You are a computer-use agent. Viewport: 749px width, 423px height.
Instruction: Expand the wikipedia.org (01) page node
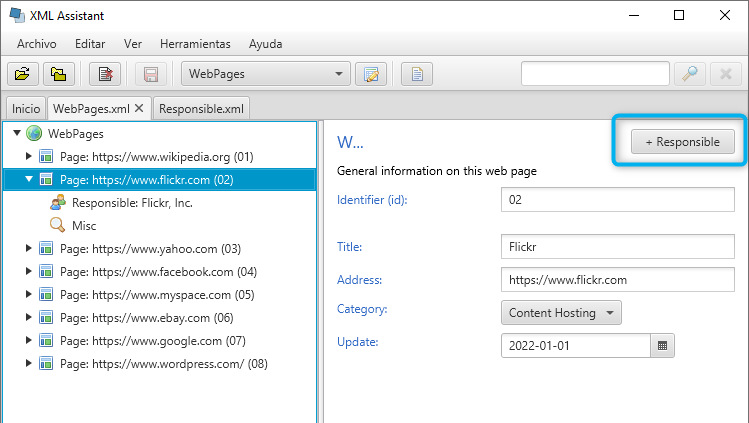[29, 157]
